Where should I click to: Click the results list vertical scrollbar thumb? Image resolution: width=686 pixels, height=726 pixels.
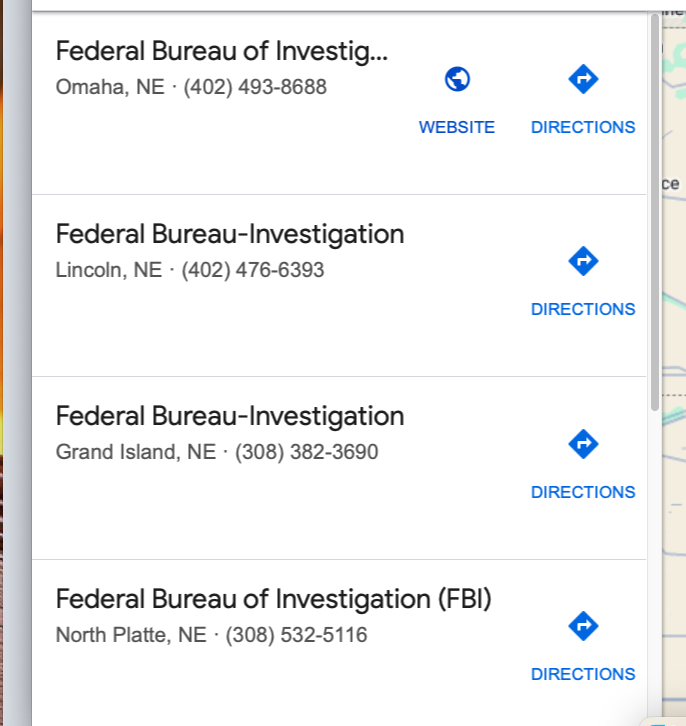(x=655, y=212)
